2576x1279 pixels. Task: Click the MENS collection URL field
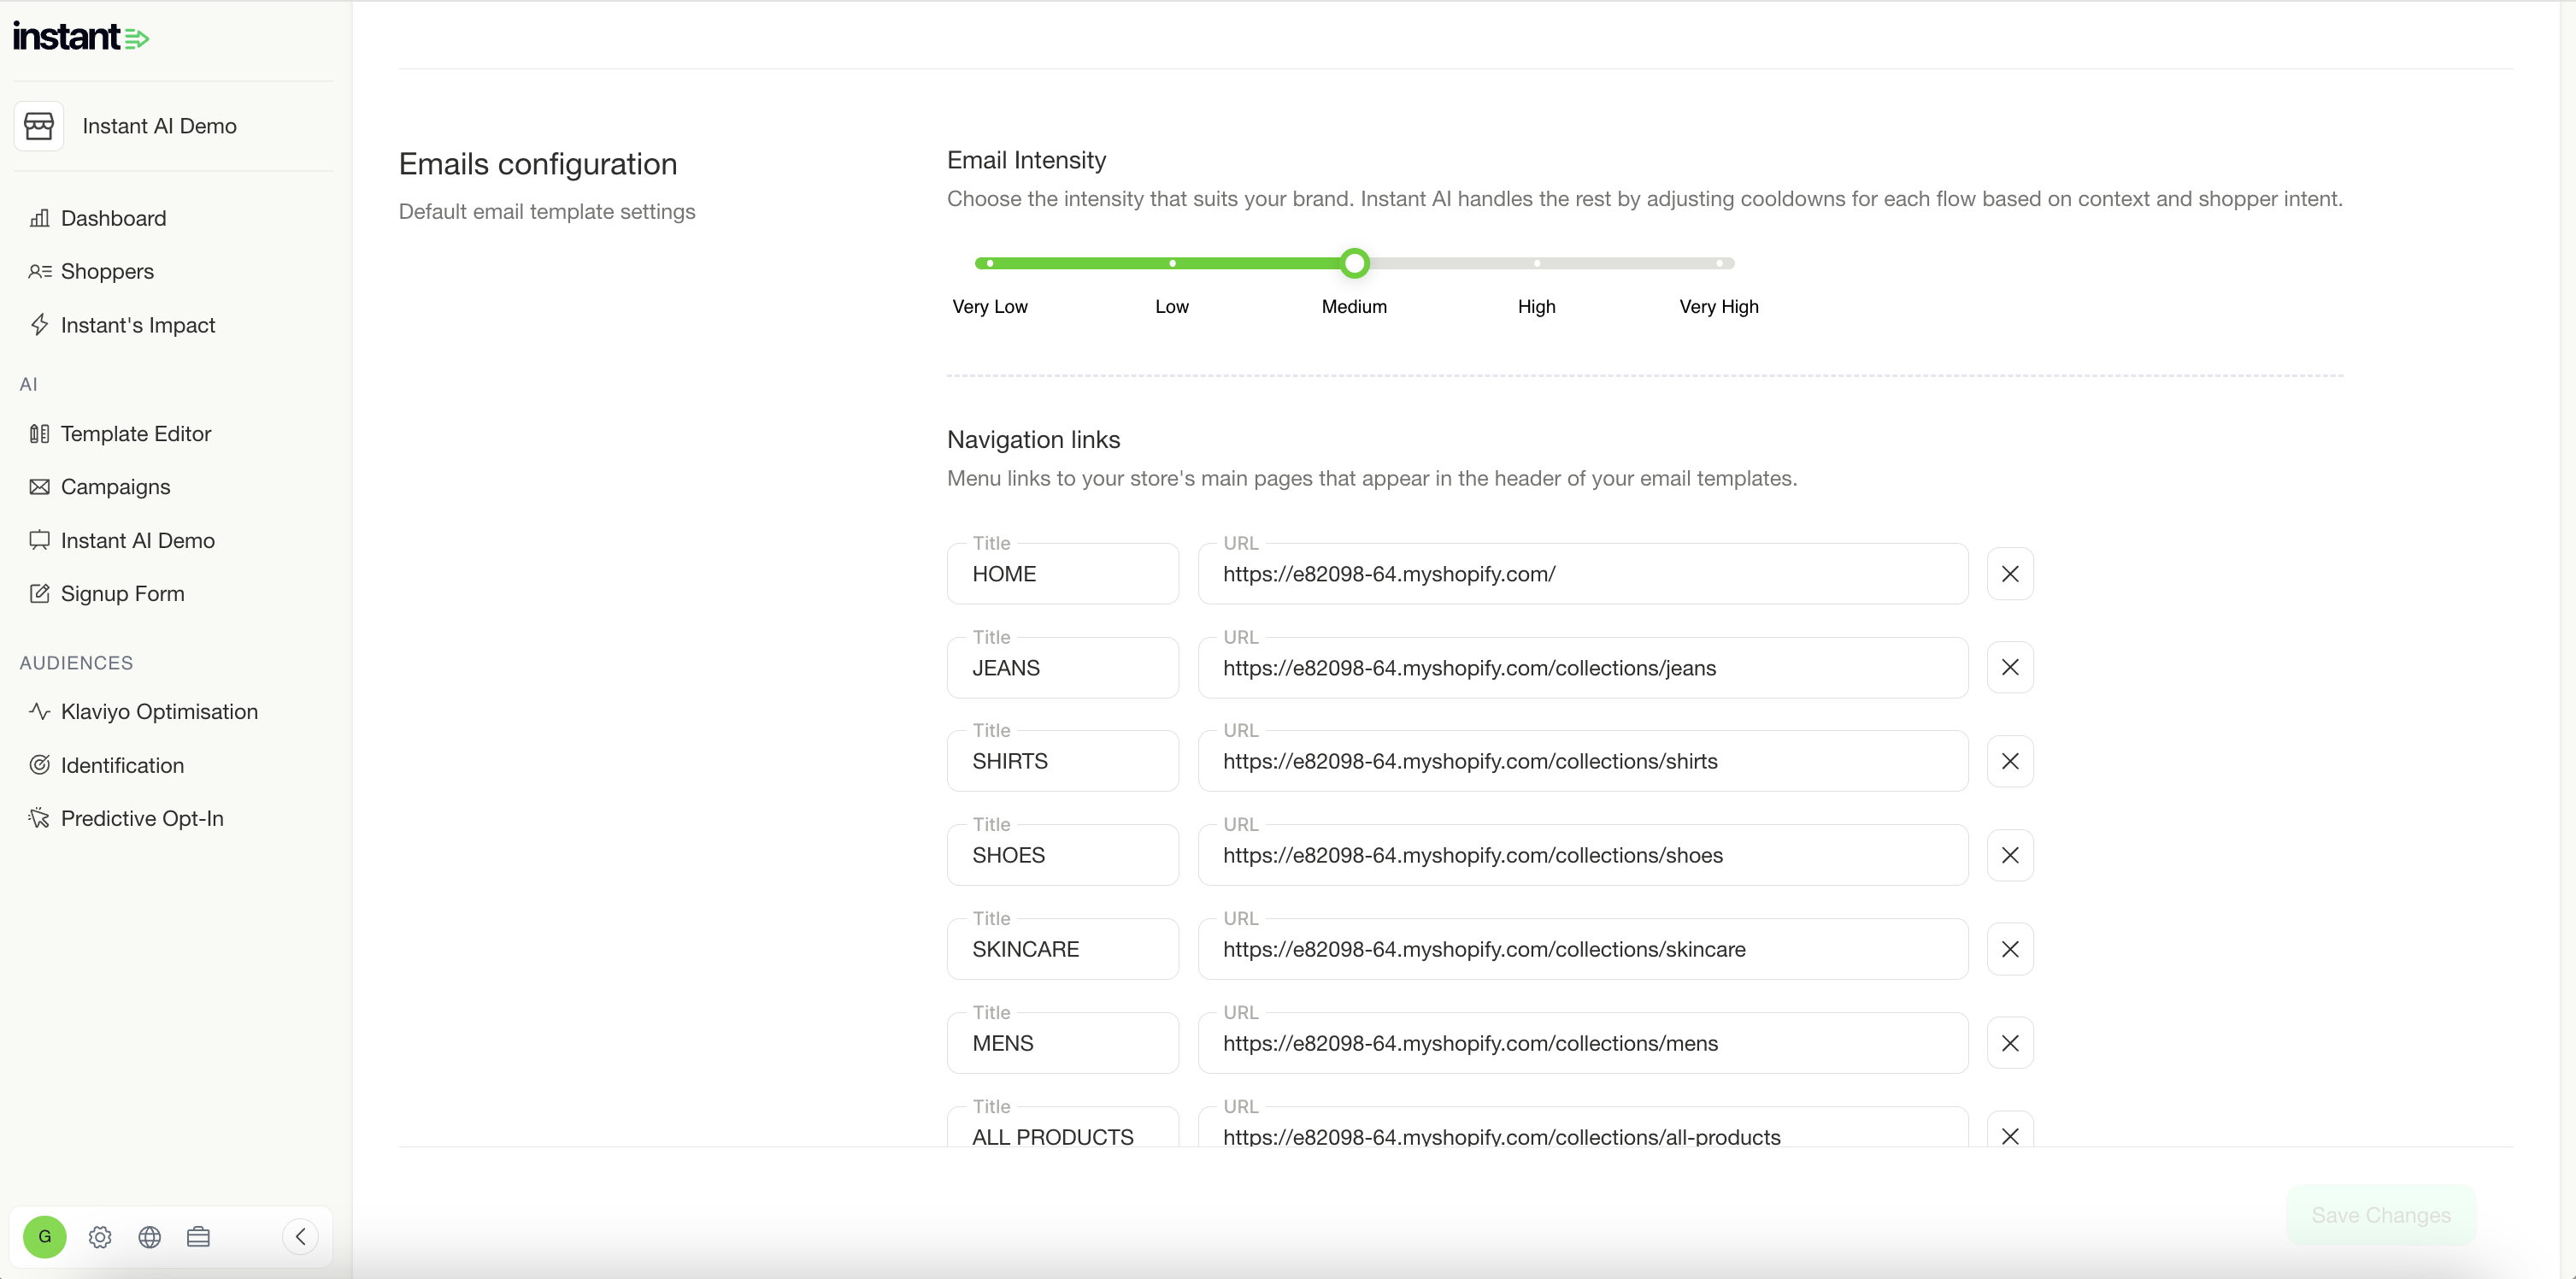[x=1582, y=1044]
